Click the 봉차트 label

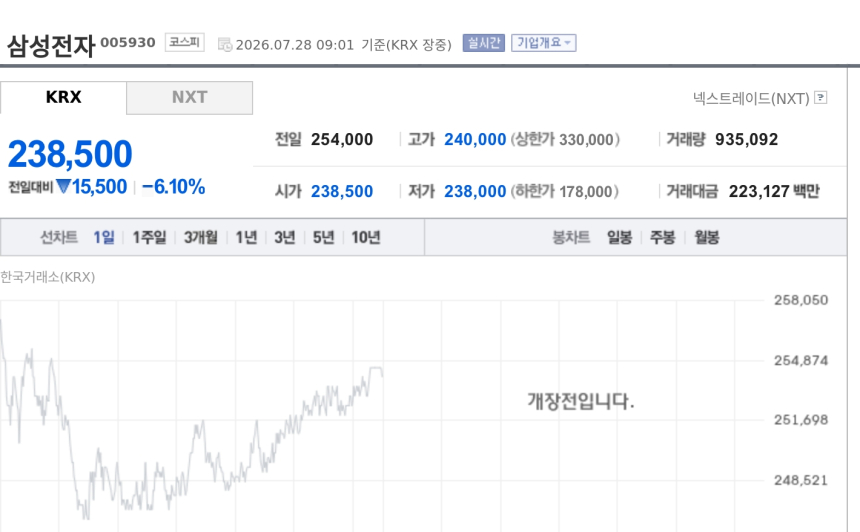(571, 237)
